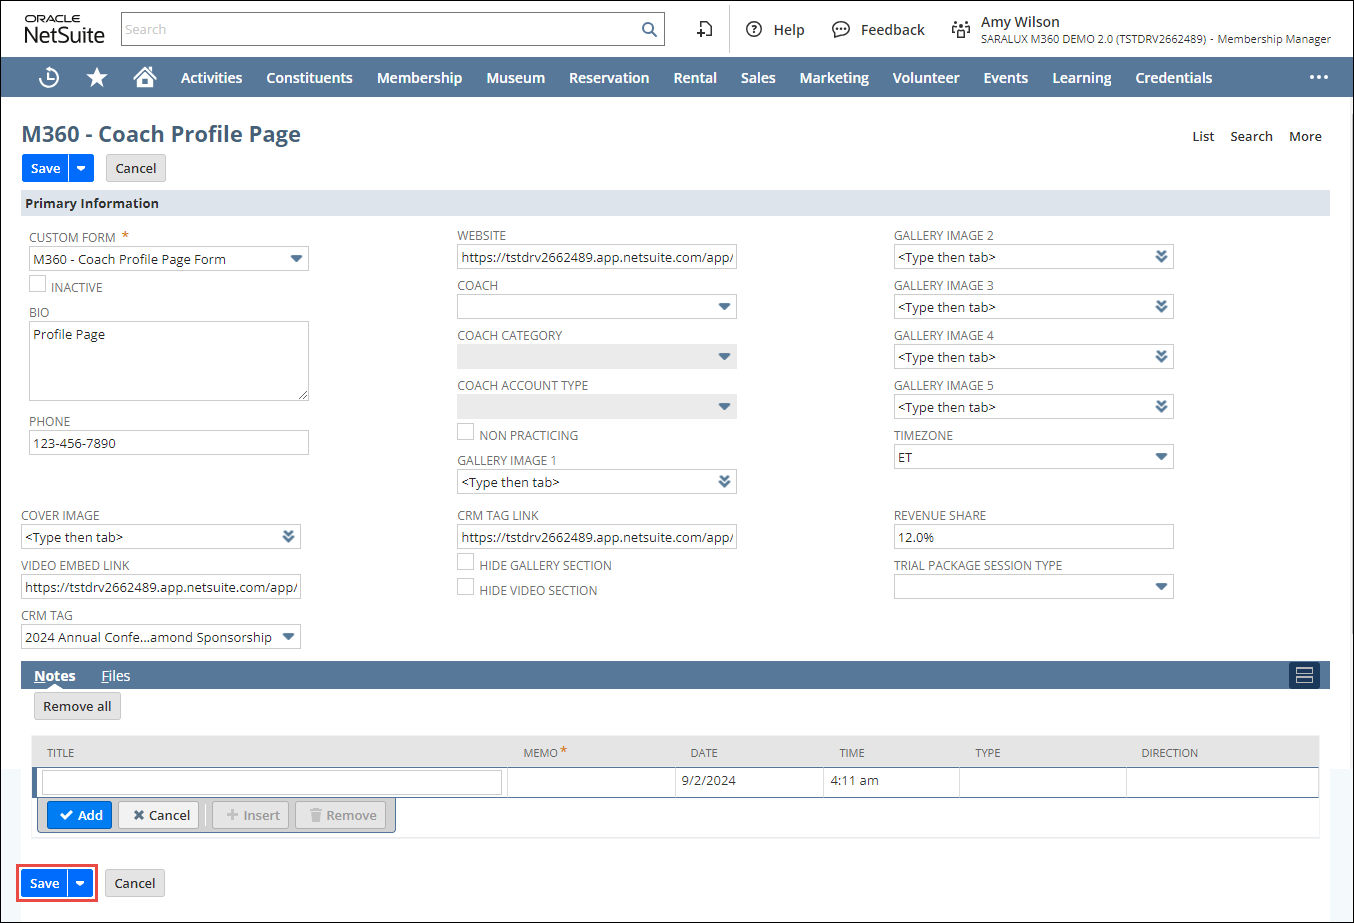
Task: Check the Inactive checkbox
Action: coord(38,285)
